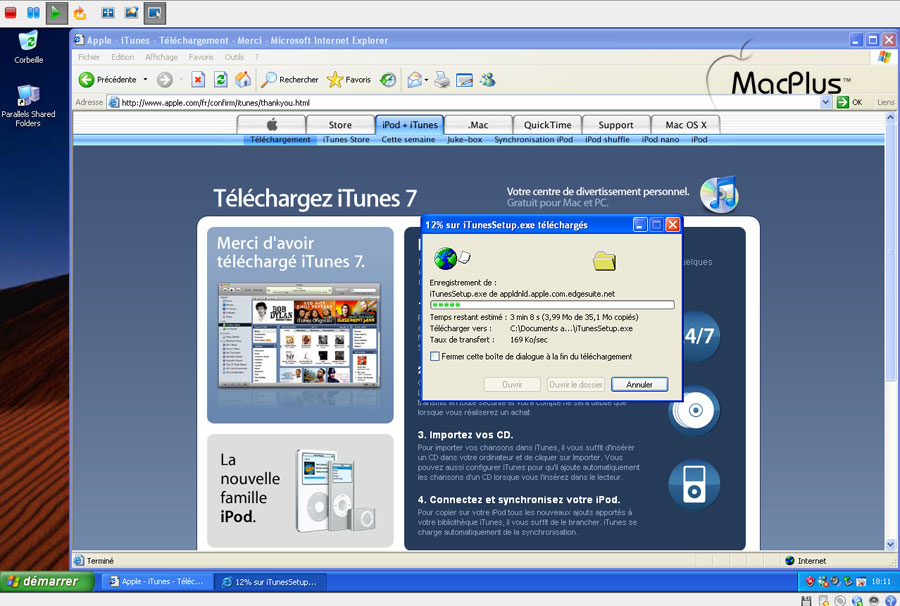The width and height of the screenshot is (900, 606).
Task: Click the orange reset arrow in Parallels toolbar
Action: [x=80, y=13]
